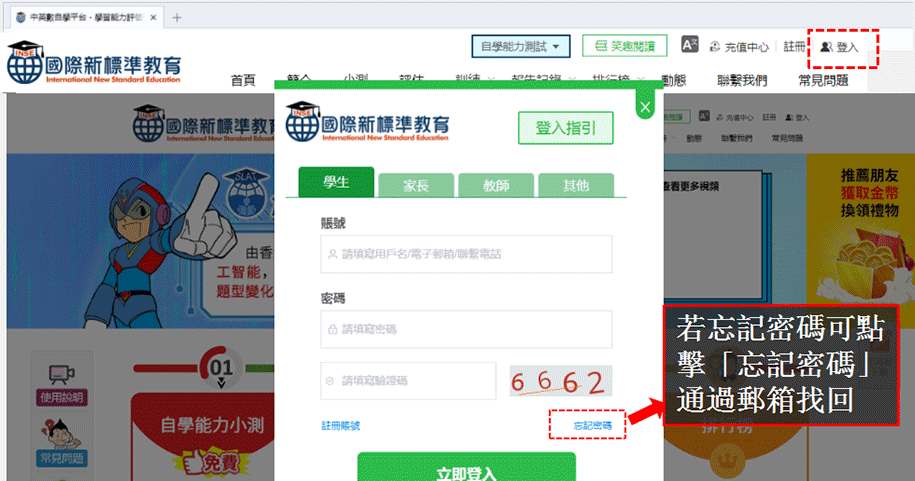
Task: Click the user icon in account field
Action: [x=332, y=254]
